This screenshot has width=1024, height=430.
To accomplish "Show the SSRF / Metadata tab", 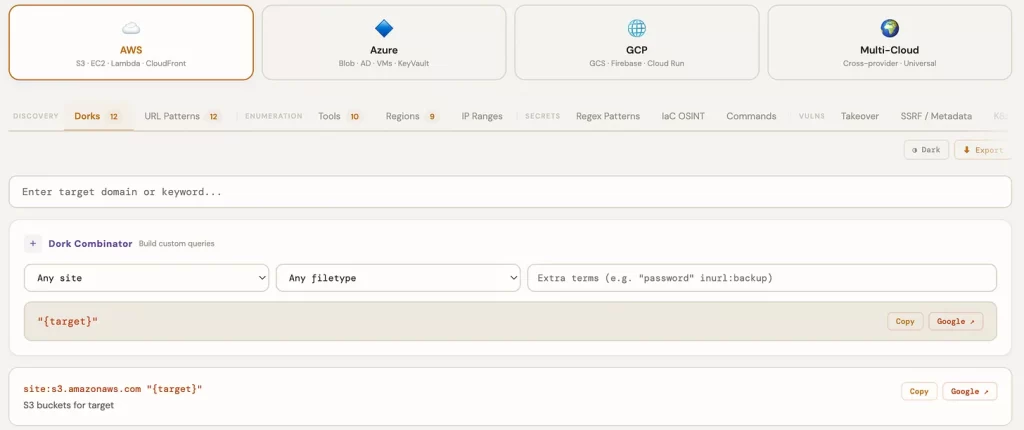I will coord(935,116).
